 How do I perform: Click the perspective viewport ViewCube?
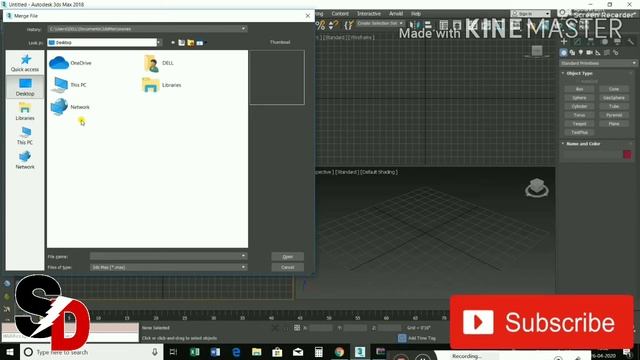537,188
